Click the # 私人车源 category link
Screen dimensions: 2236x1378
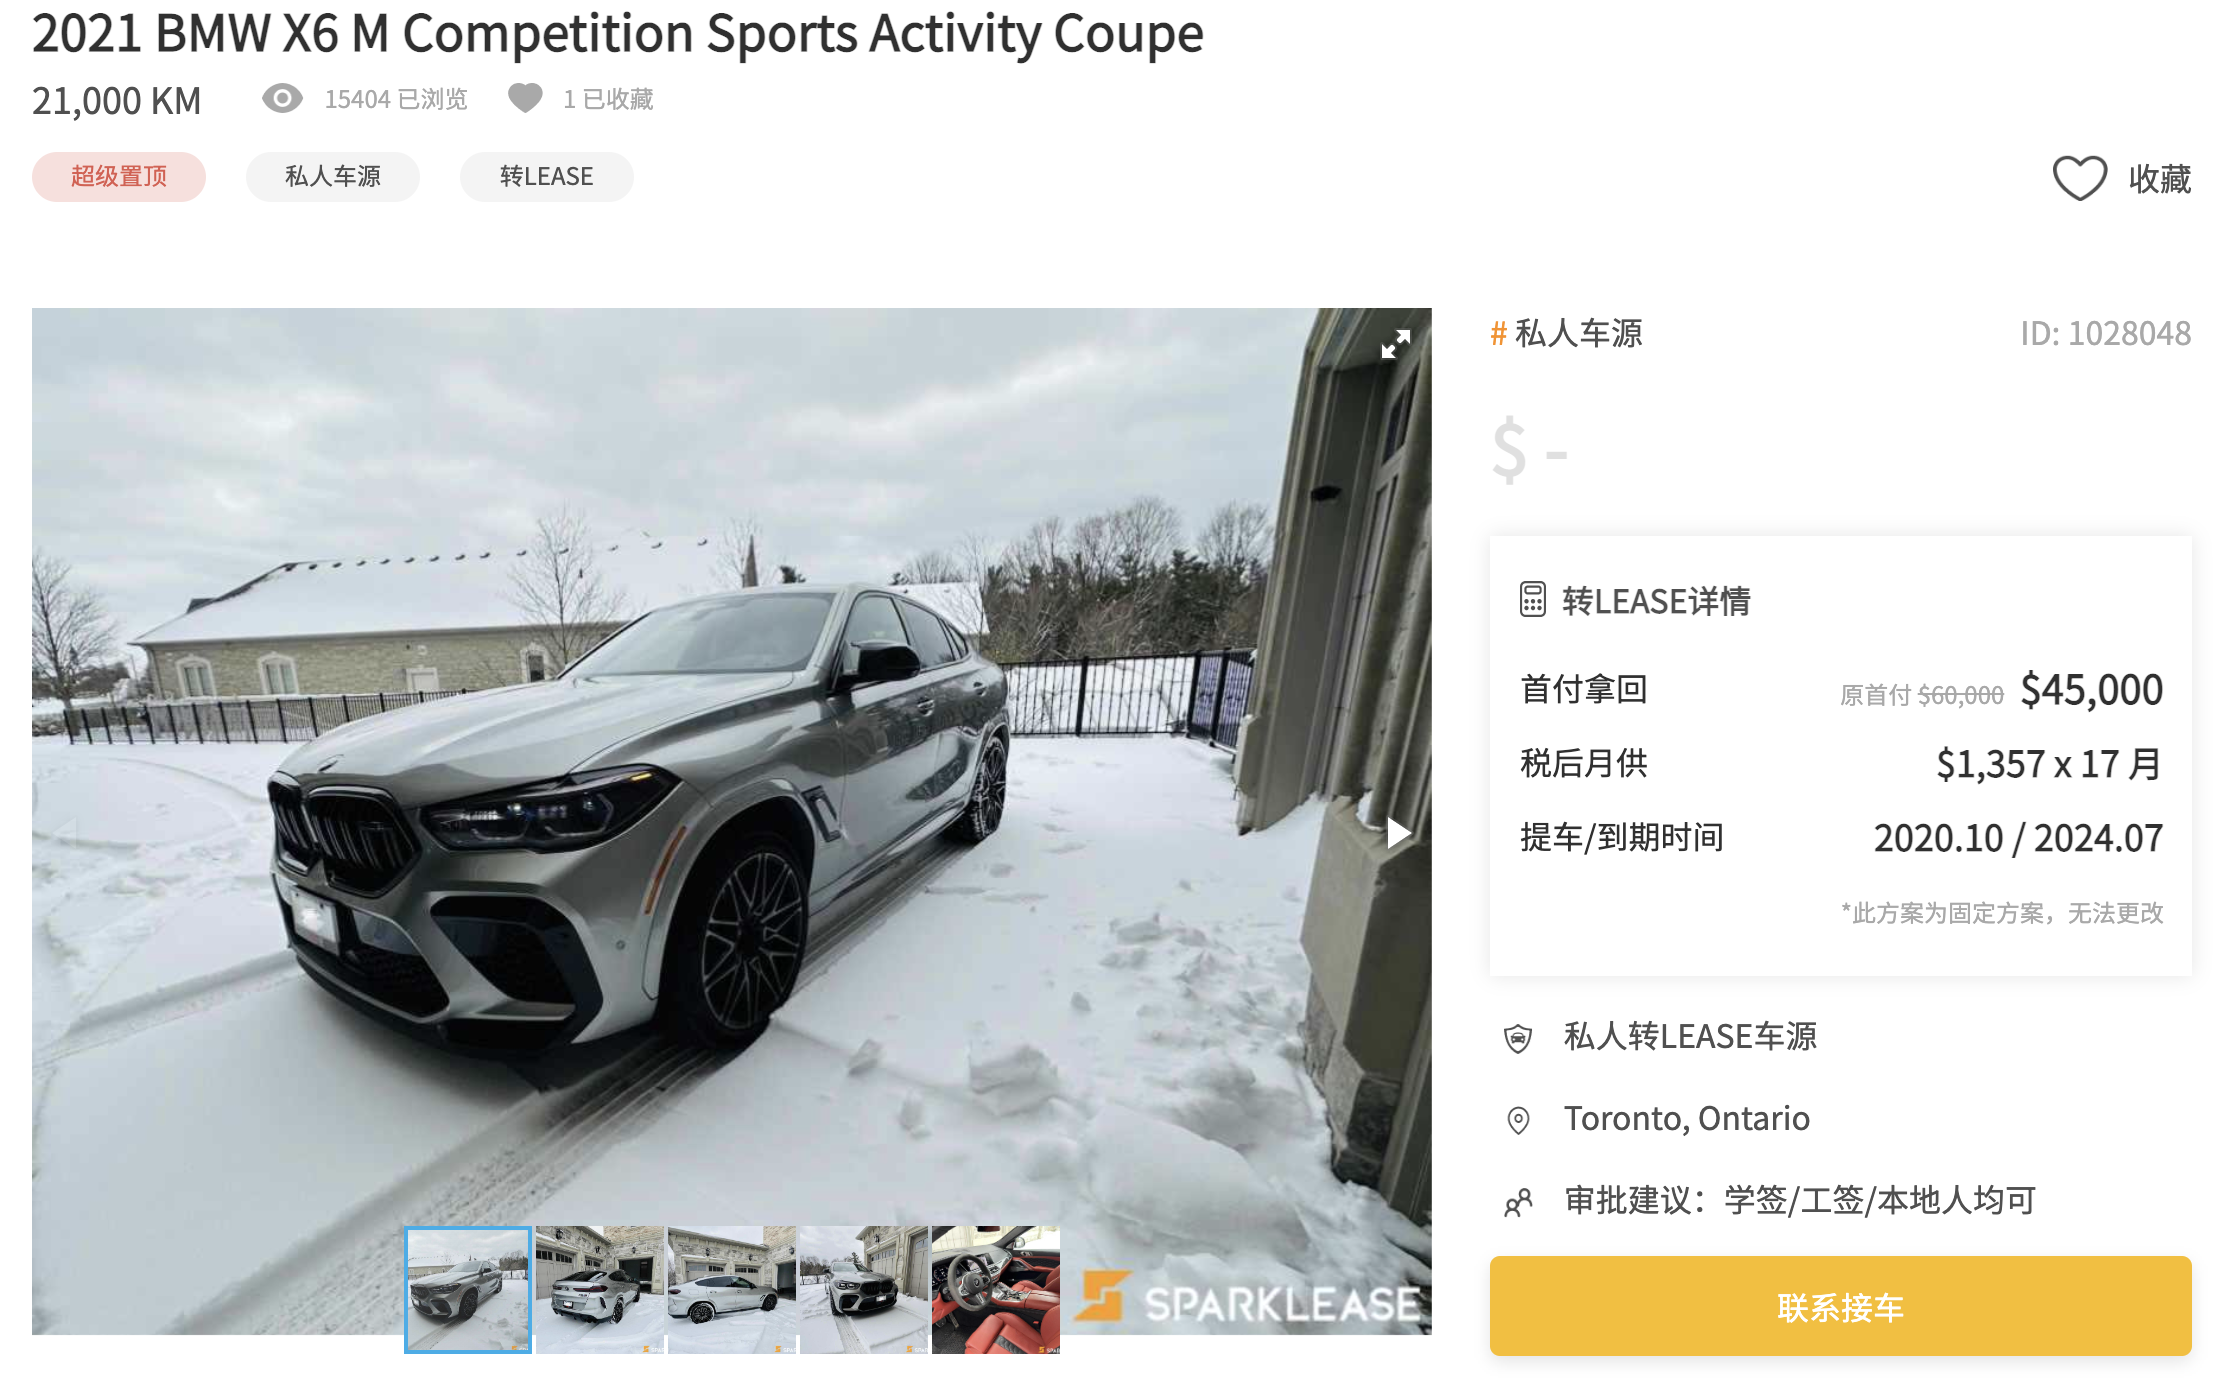point(1566,333)
